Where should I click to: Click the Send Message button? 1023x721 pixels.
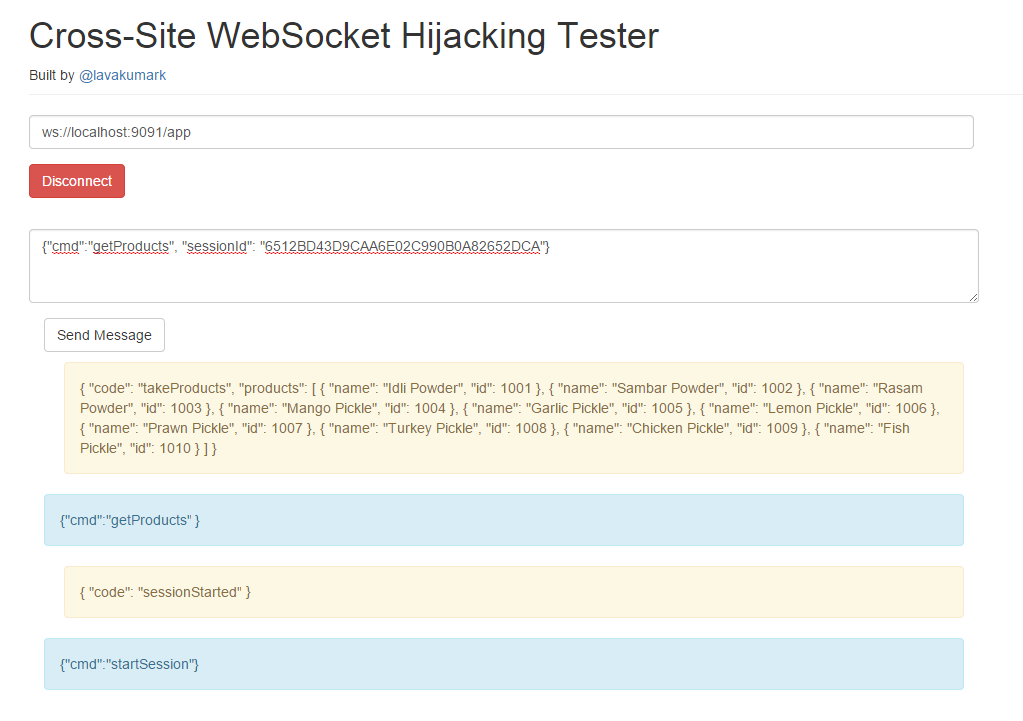pos(104,335)
